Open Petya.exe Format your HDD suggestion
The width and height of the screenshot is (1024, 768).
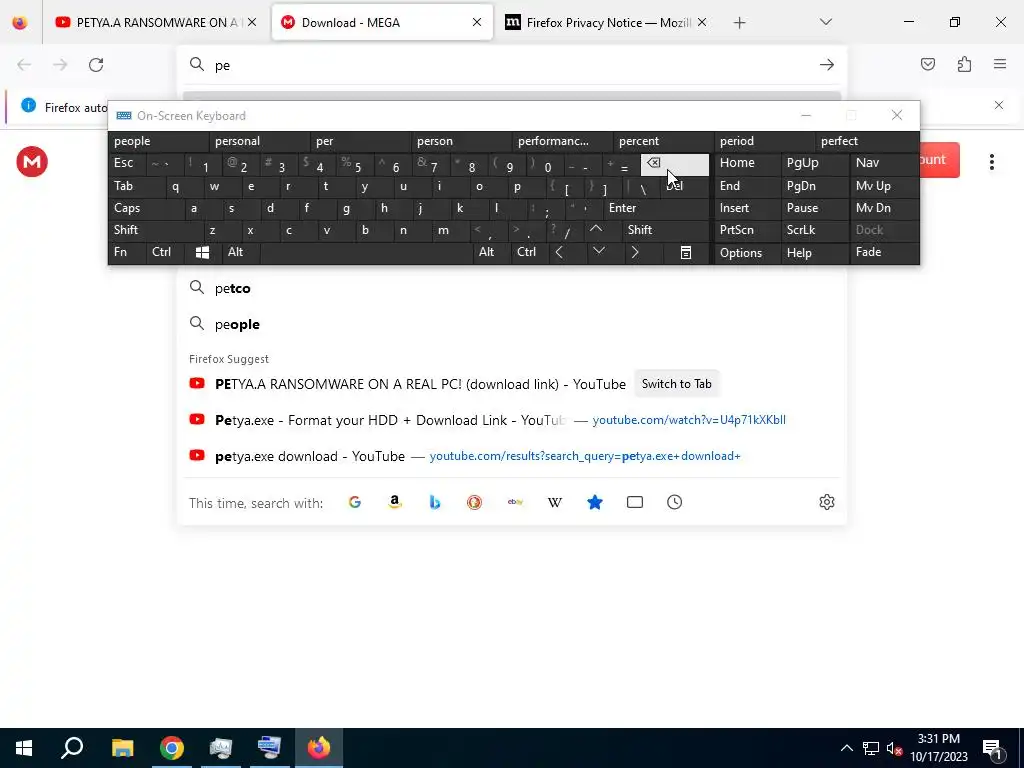point(511,420)
